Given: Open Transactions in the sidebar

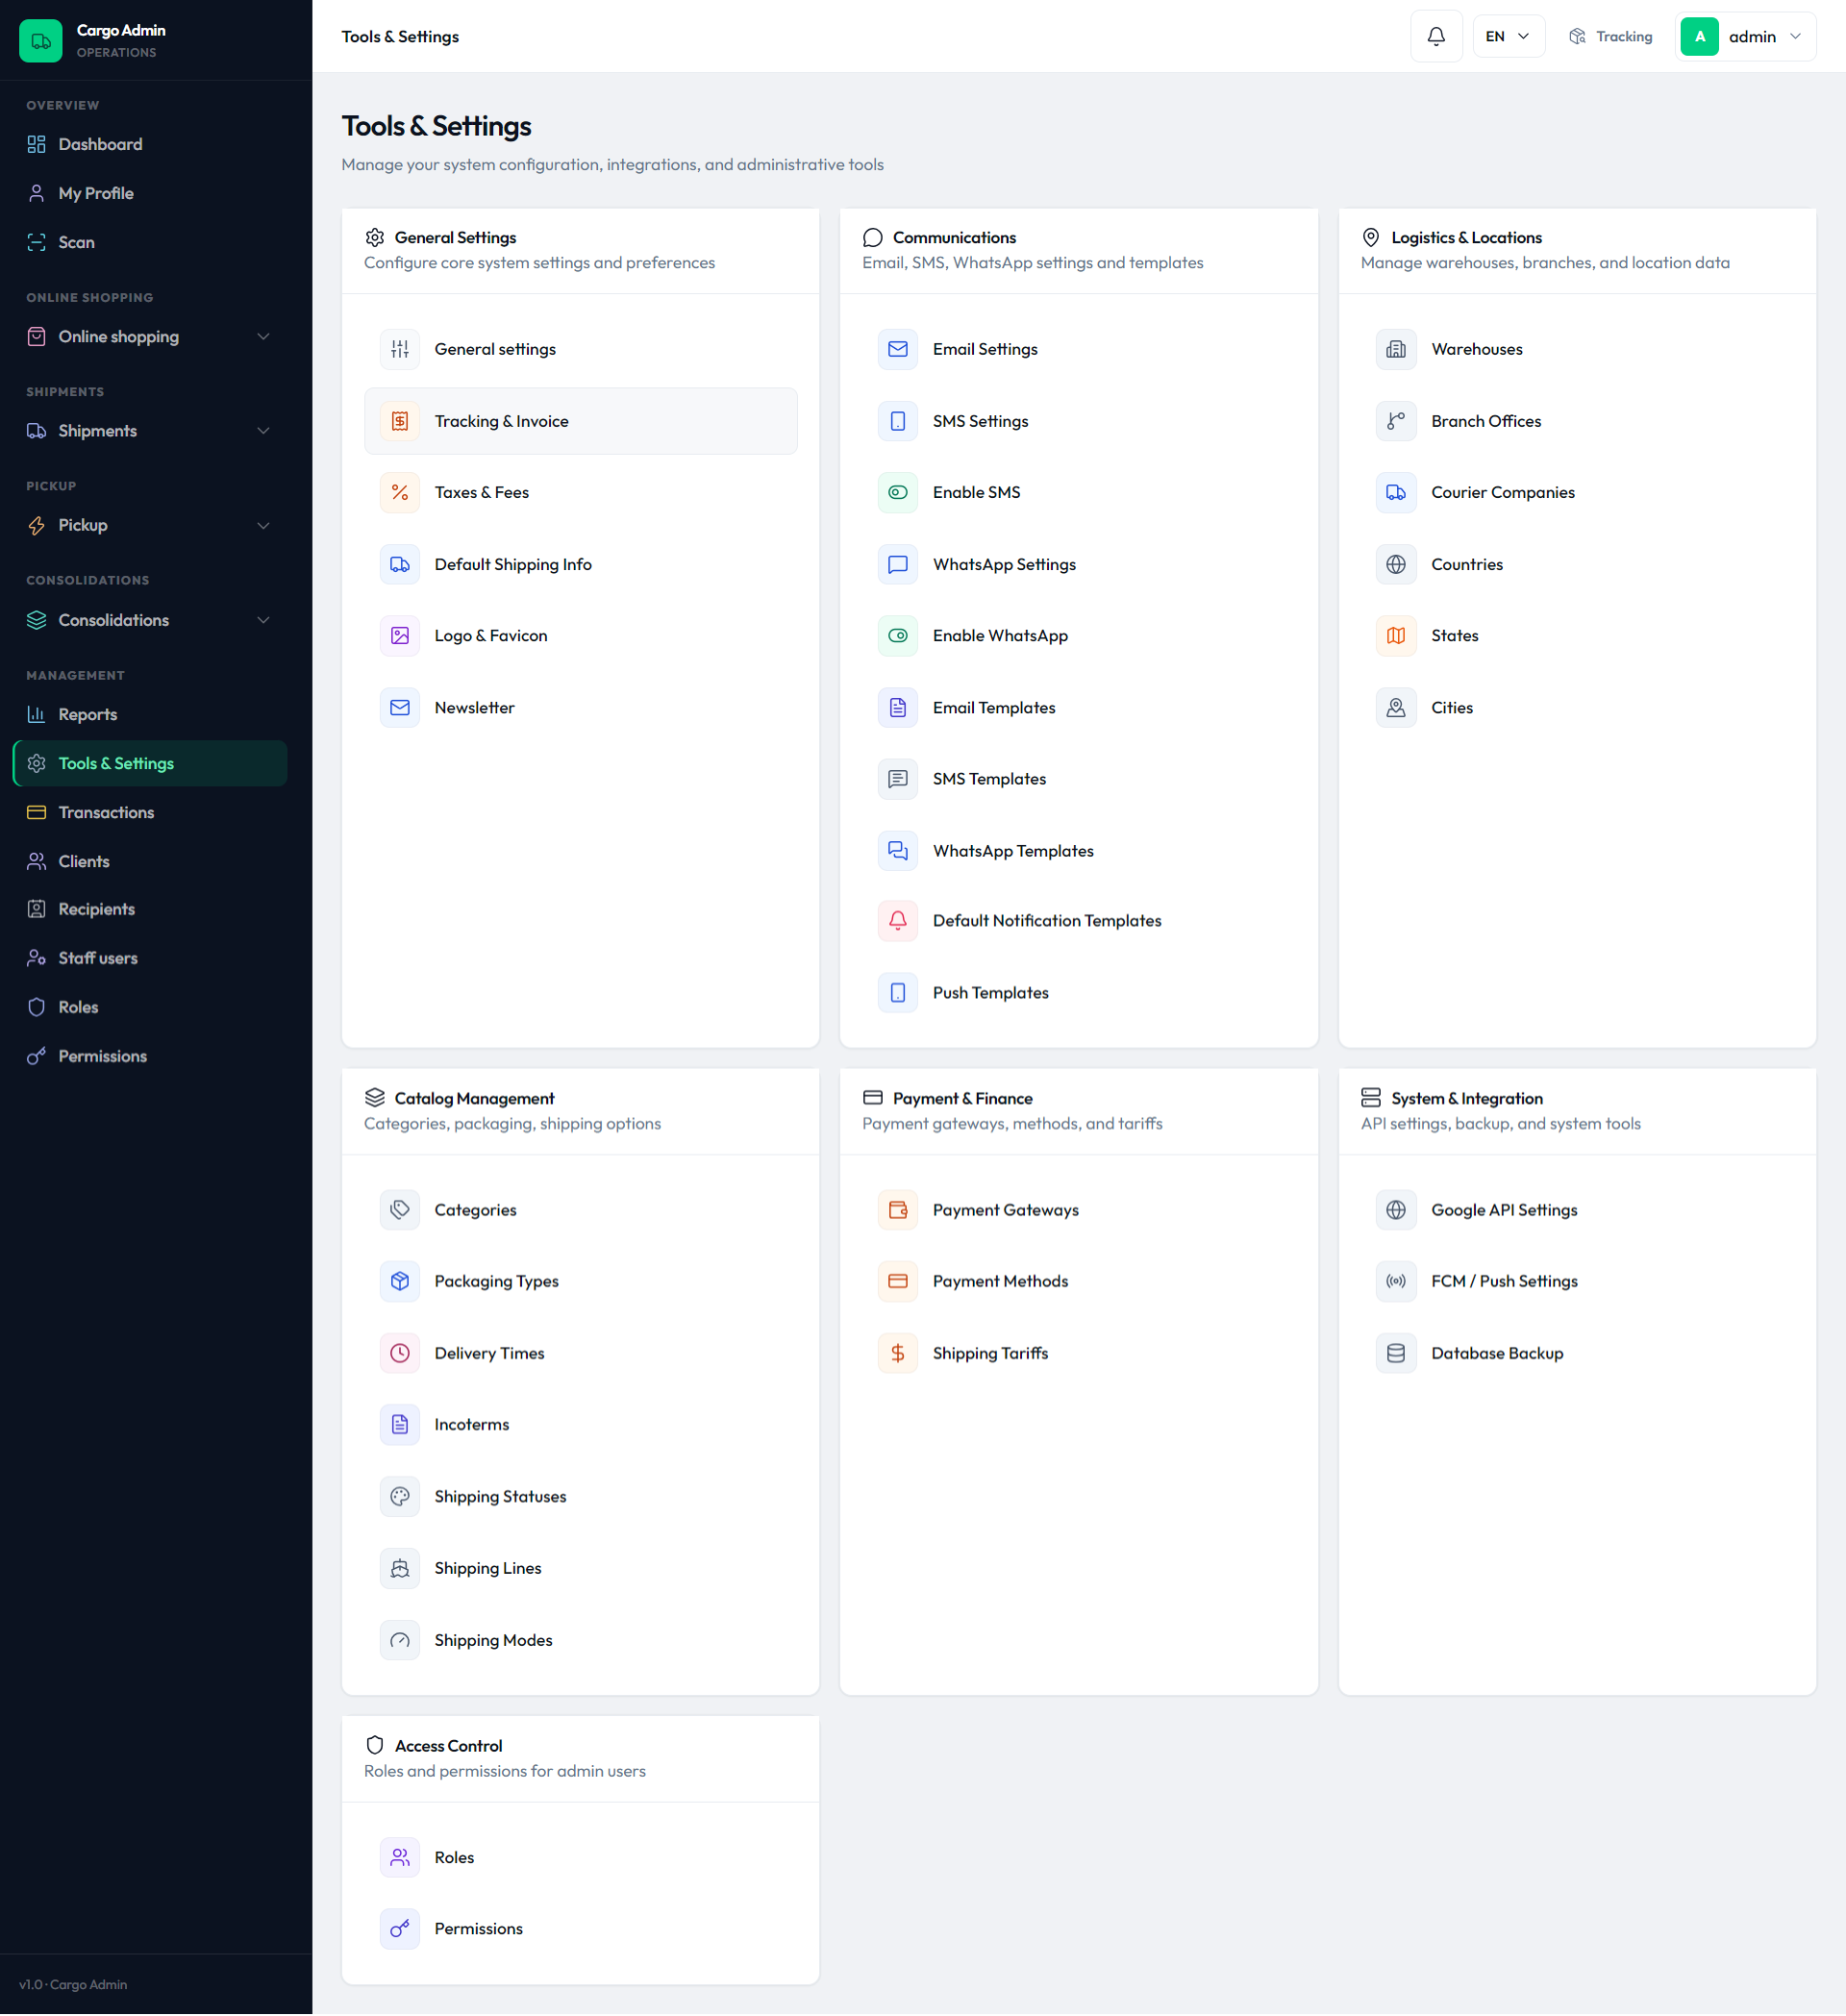Looking at the screenshot, I should 150,813.
